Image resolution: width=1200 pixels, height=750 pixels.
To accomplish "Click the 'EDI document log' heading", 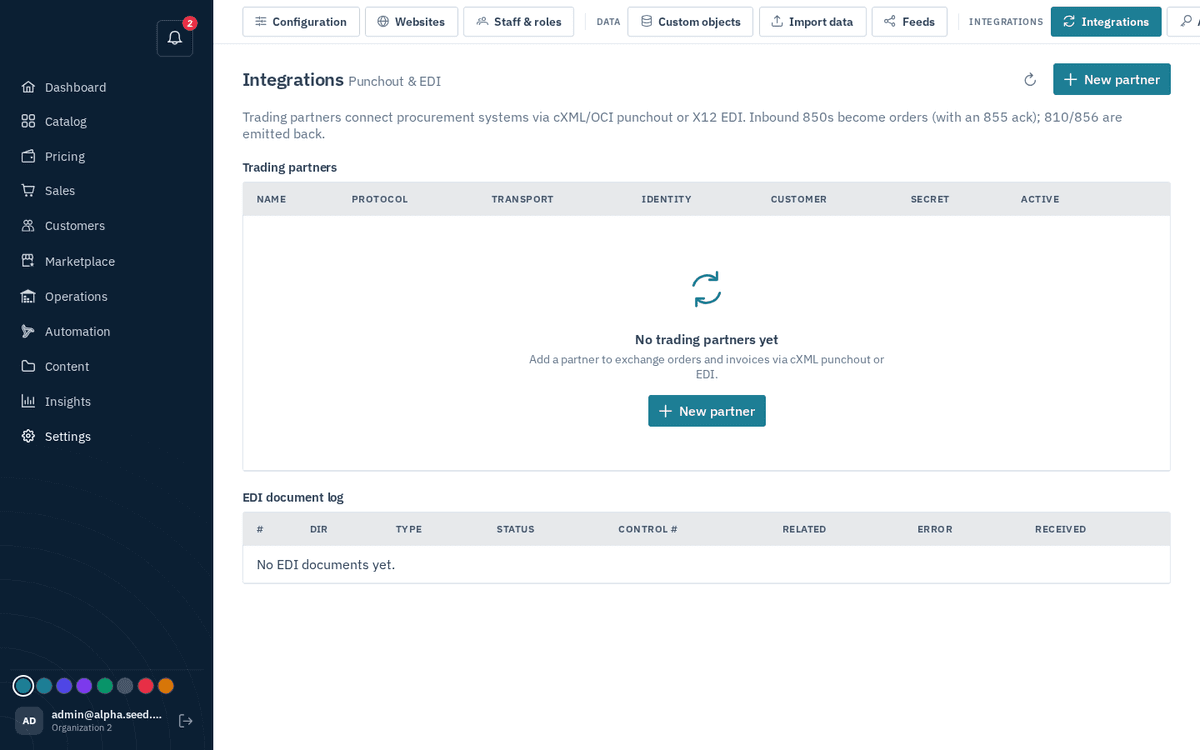I will (x=293, y=497).
